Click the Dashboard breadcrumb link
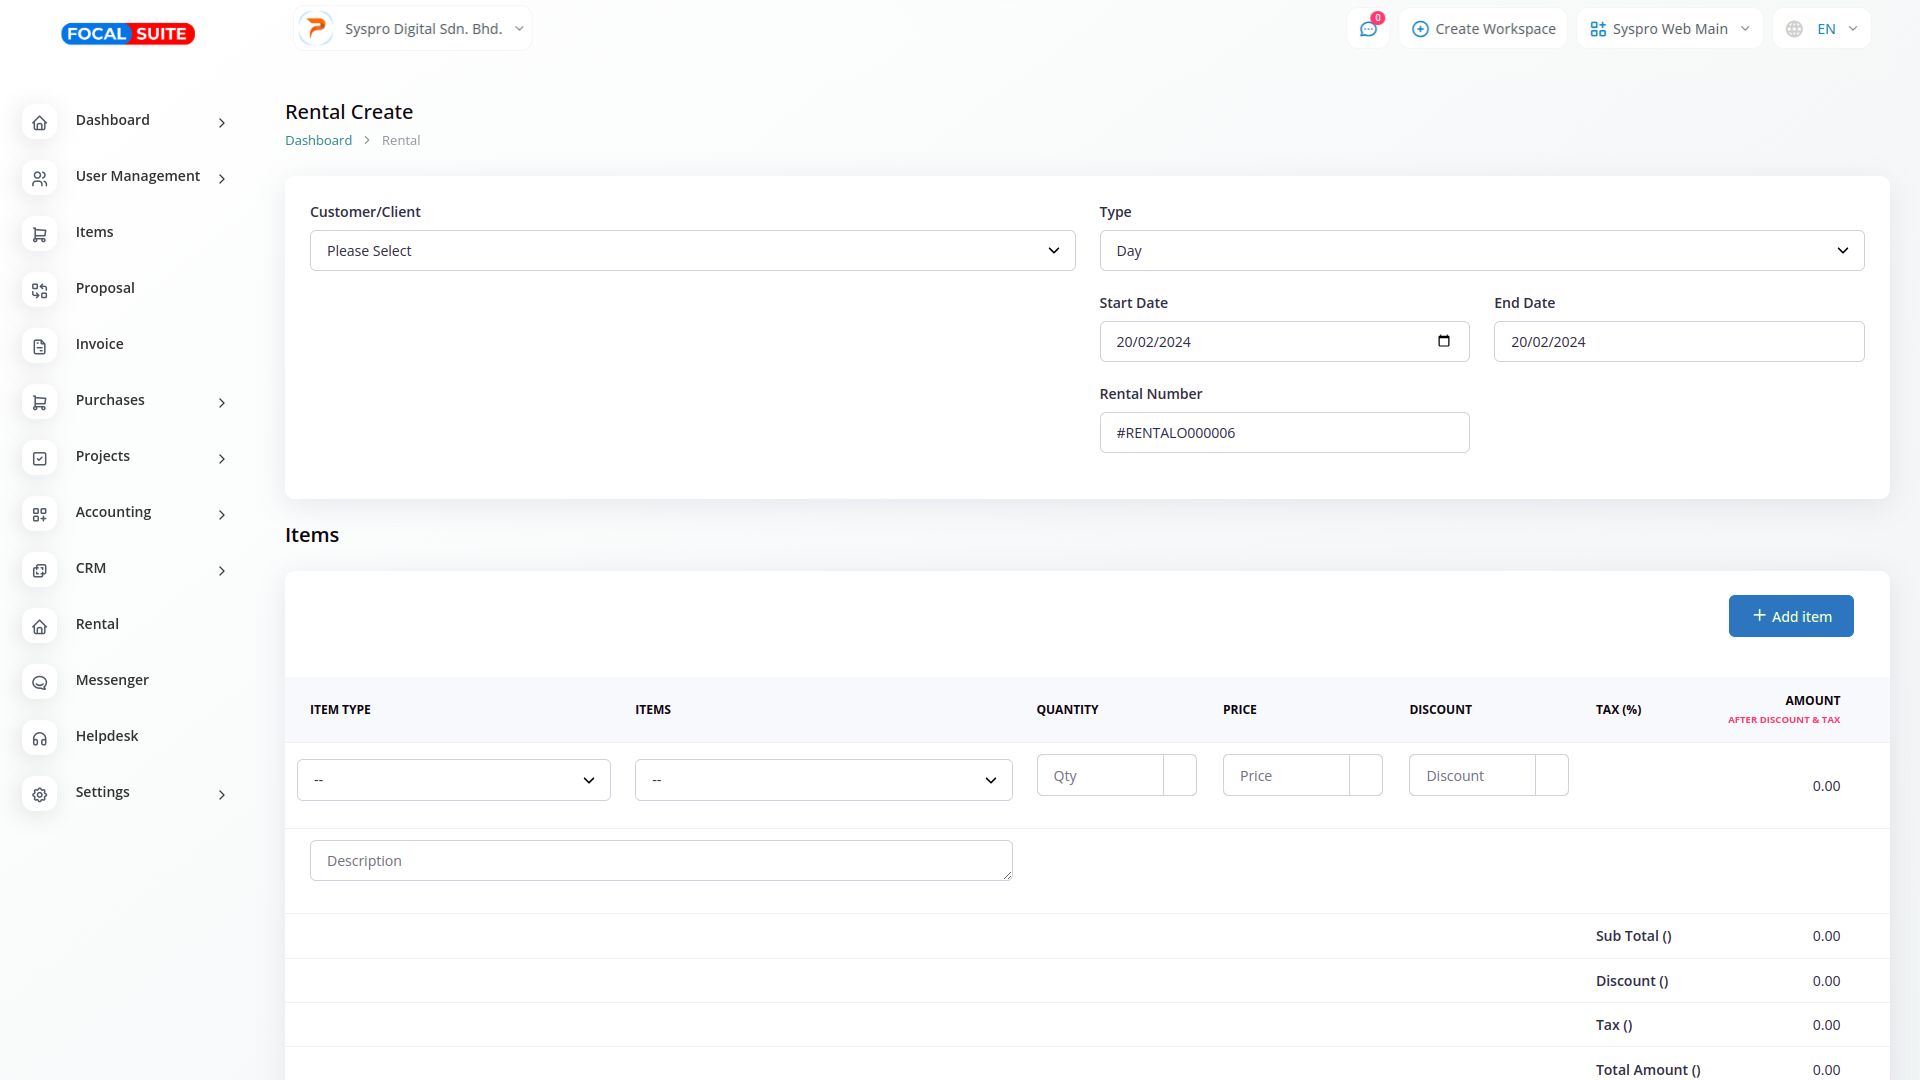This screenshot has width=1920, height=1080. tap(318, 140)
